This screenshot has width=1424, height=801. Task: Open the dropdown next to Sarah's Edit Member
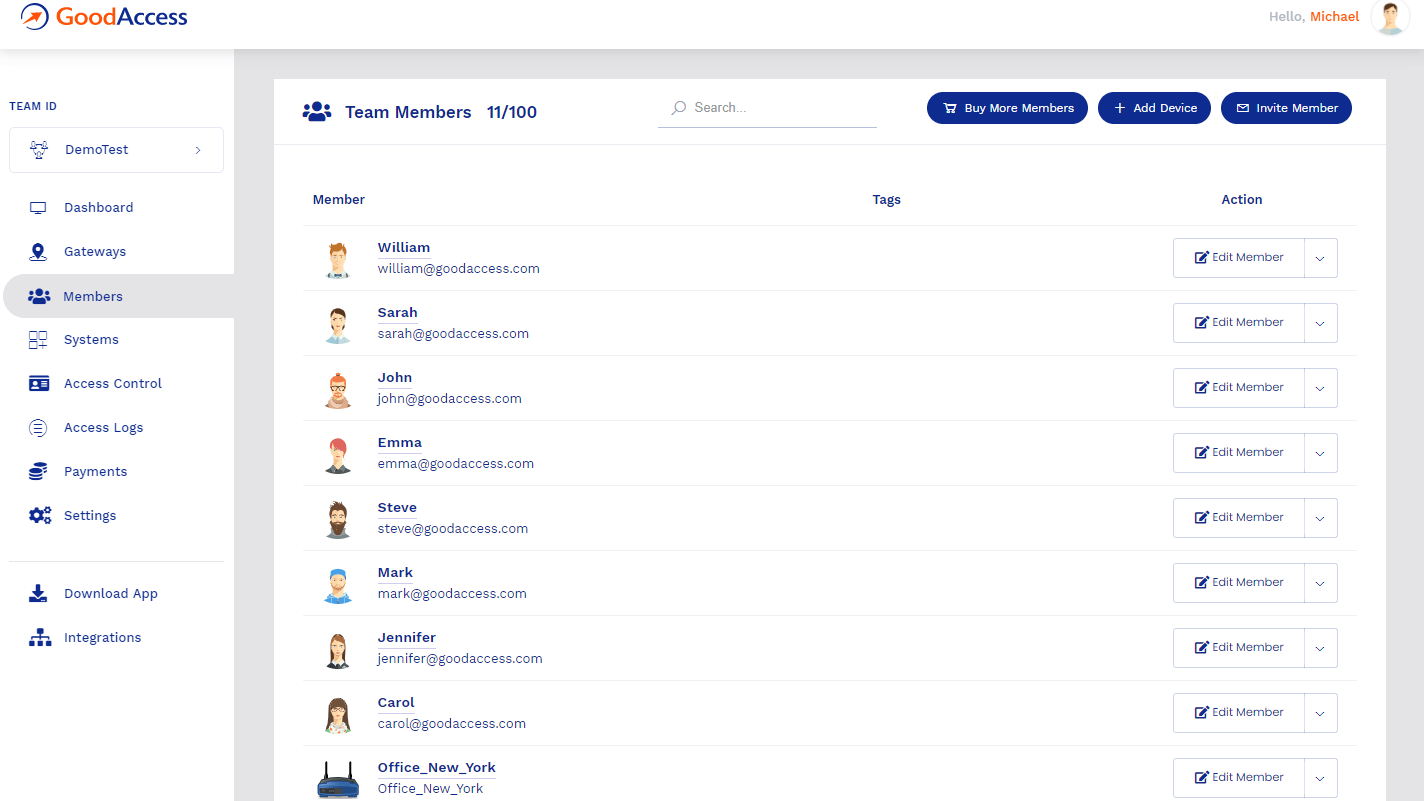pos(1320,322)
